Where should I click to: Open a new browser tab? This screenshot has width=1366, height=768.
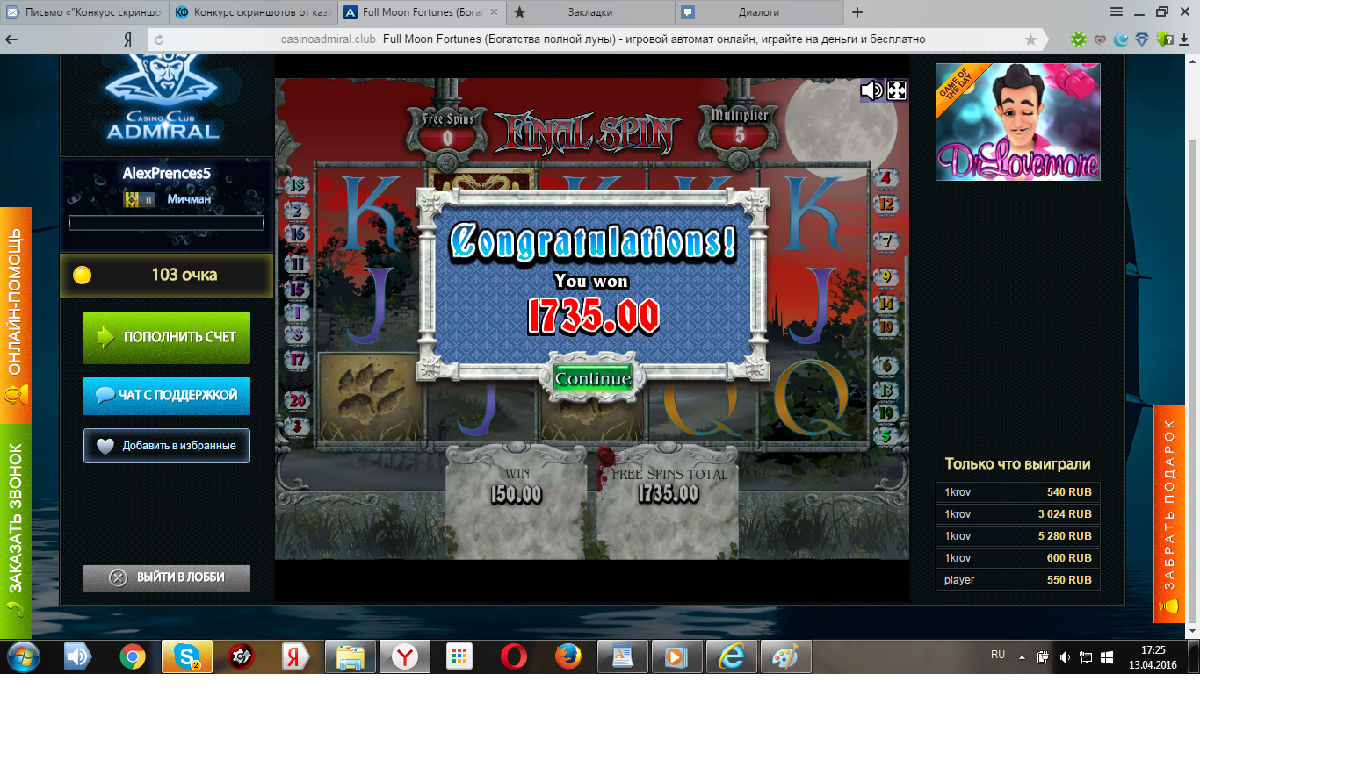(x=857, y=13)
